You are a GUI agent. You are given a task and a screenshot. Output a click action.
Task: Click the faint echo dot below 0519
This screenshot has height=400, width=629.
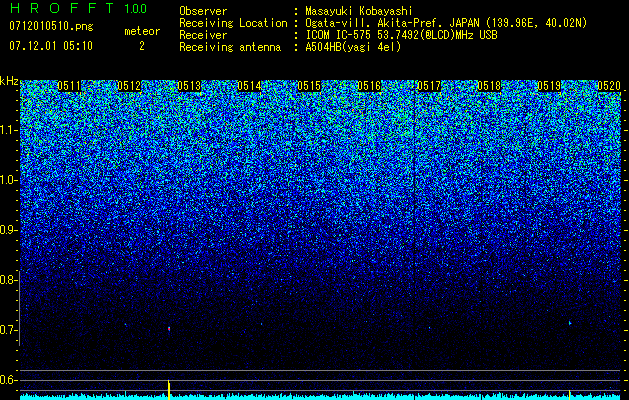(570, 323)
